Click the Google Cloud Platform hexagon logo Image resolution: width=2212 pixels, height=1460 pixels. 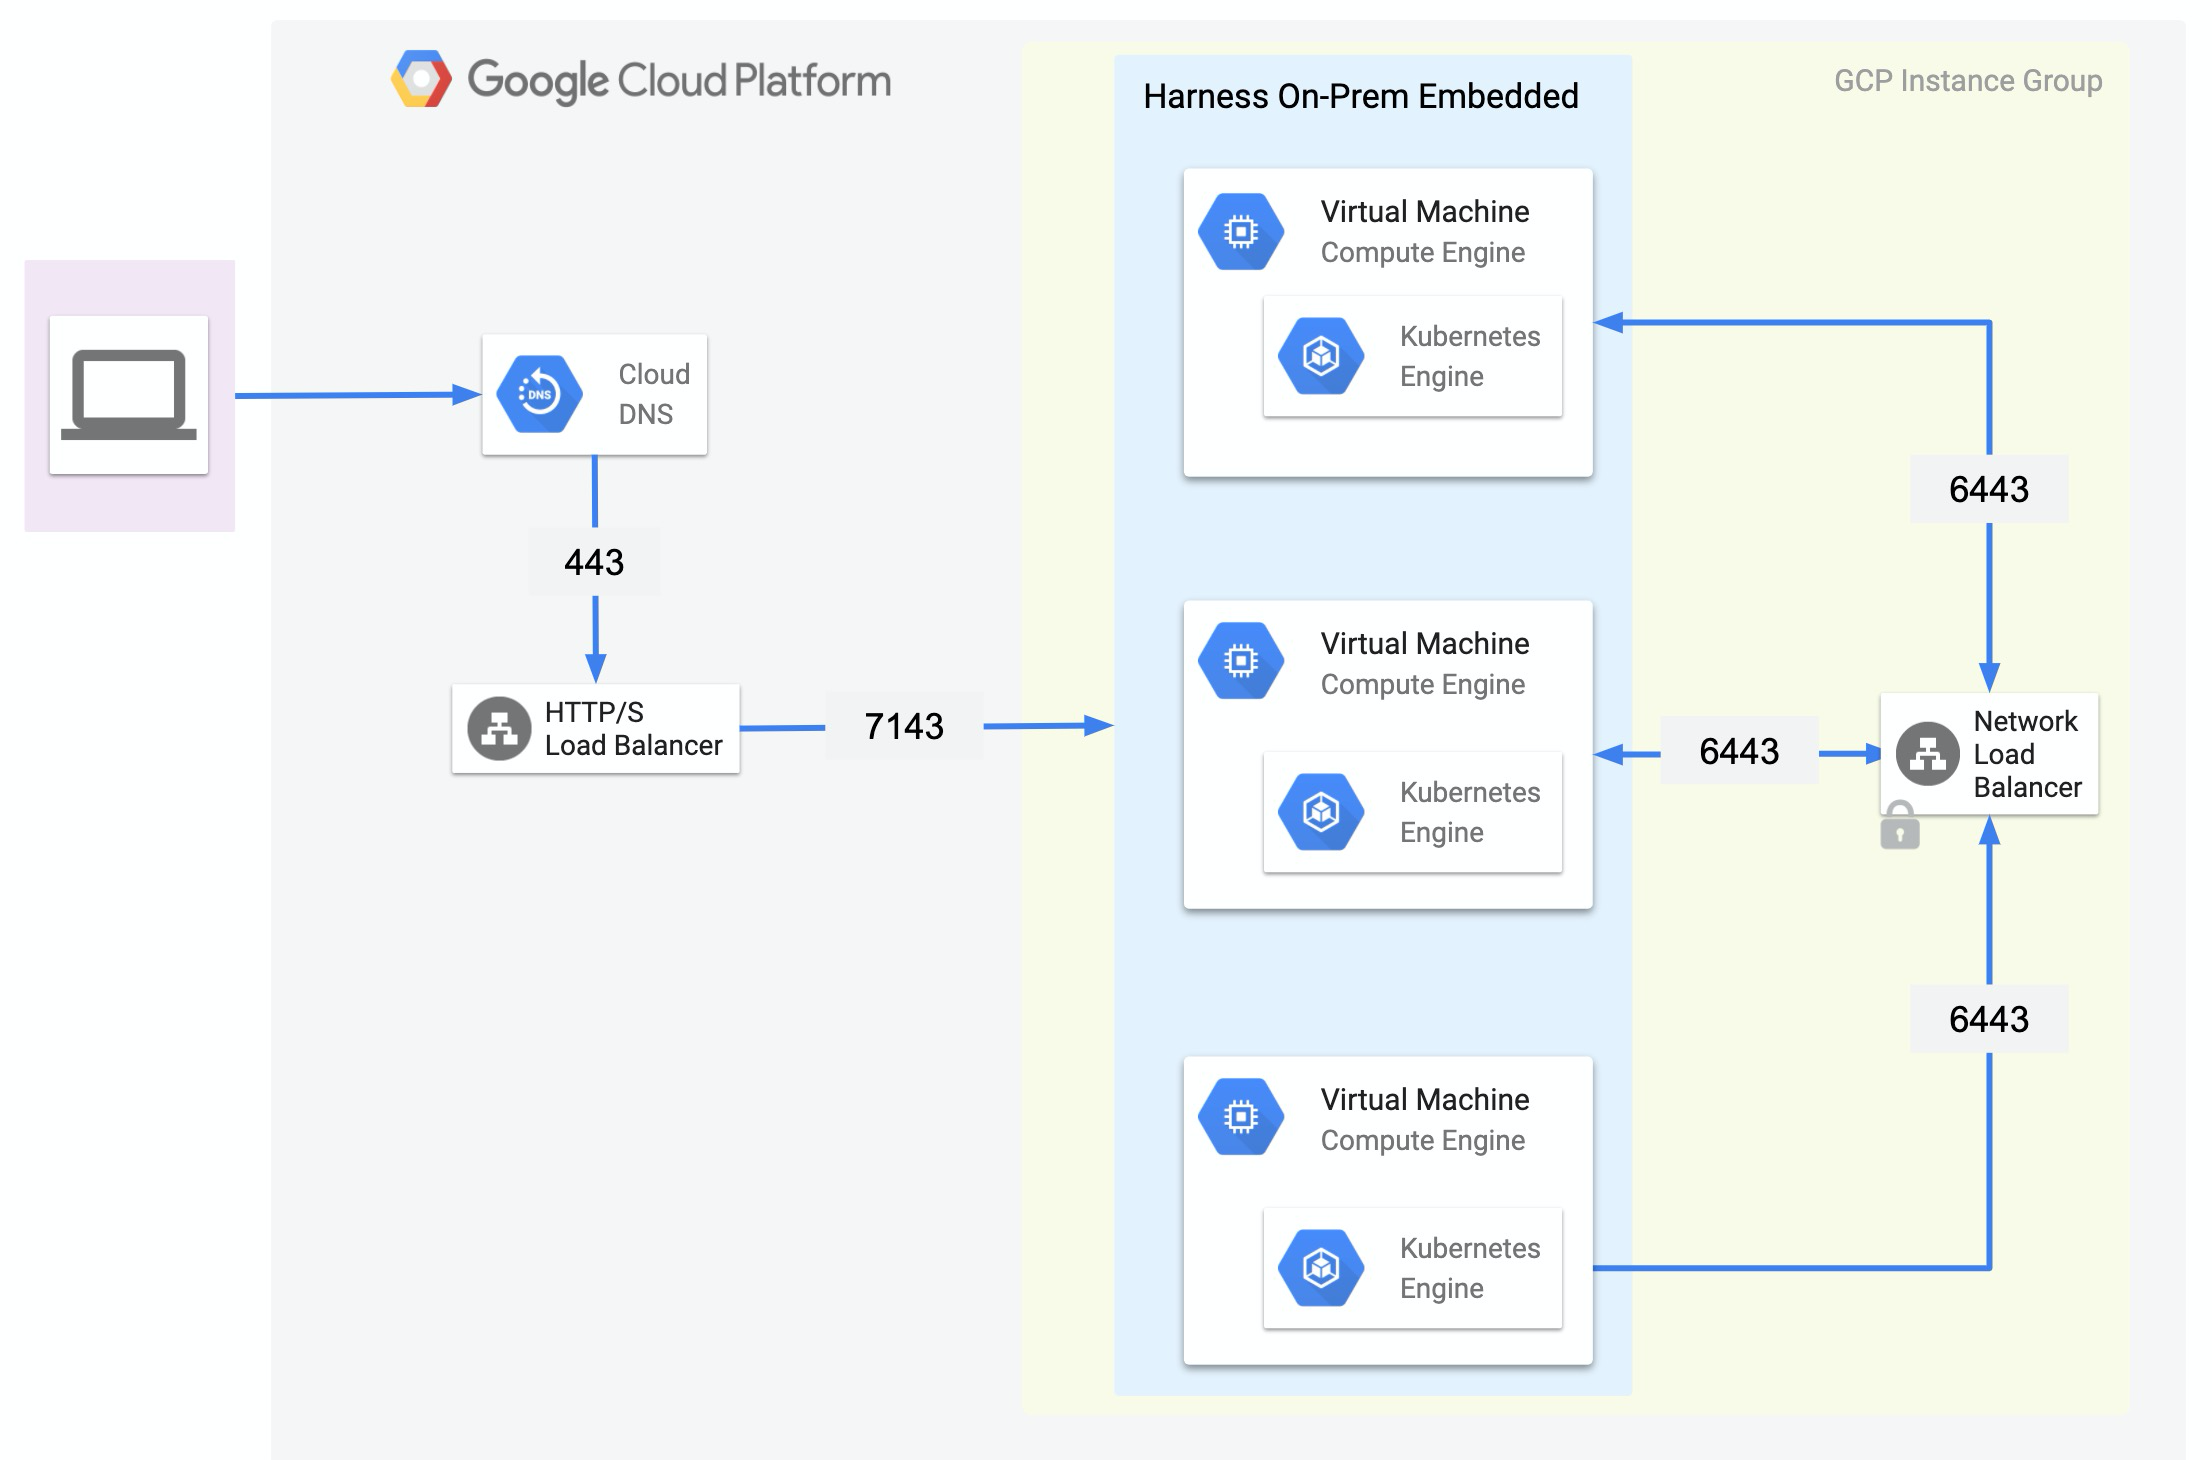(x=421, y=79)
